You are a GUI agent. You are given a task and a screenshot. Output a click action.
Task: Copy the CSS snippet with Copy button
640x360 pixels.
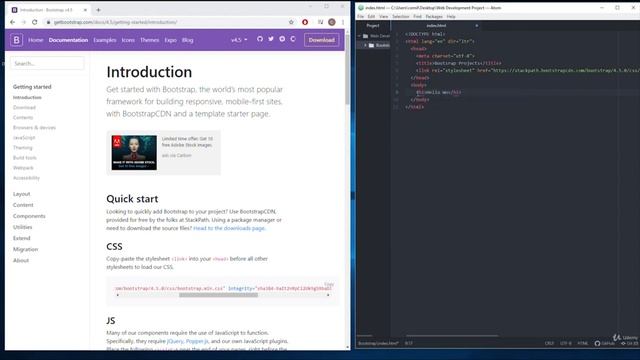[329, 284]
